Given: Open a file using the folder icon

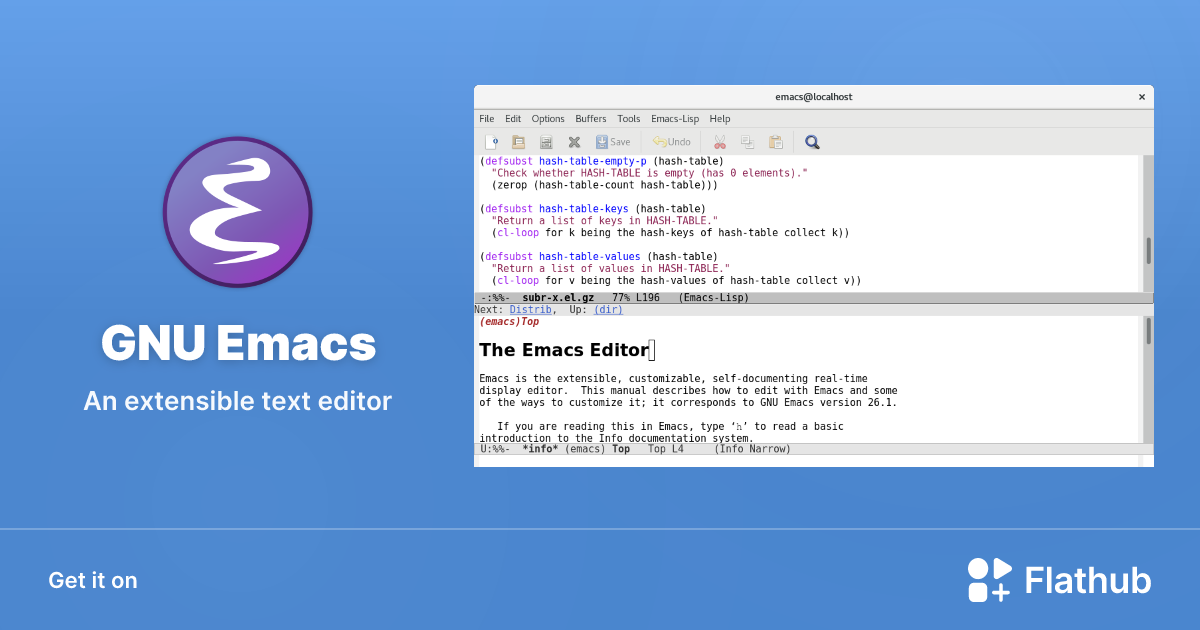Looking at the screenshot, I should (518, 141).
